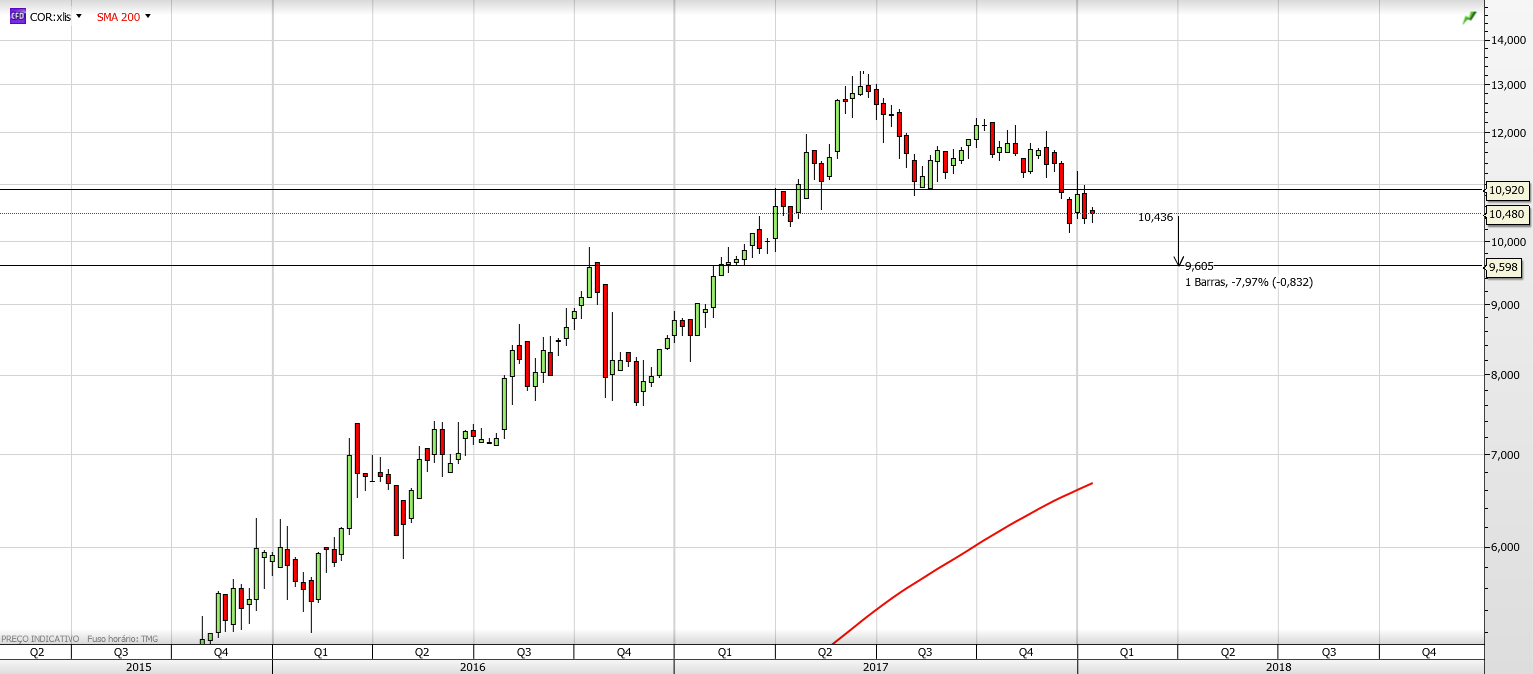This screenshot has width=1533, height=674.
Task: Select the 9,598 price level tag
Action: point(1504,267)
